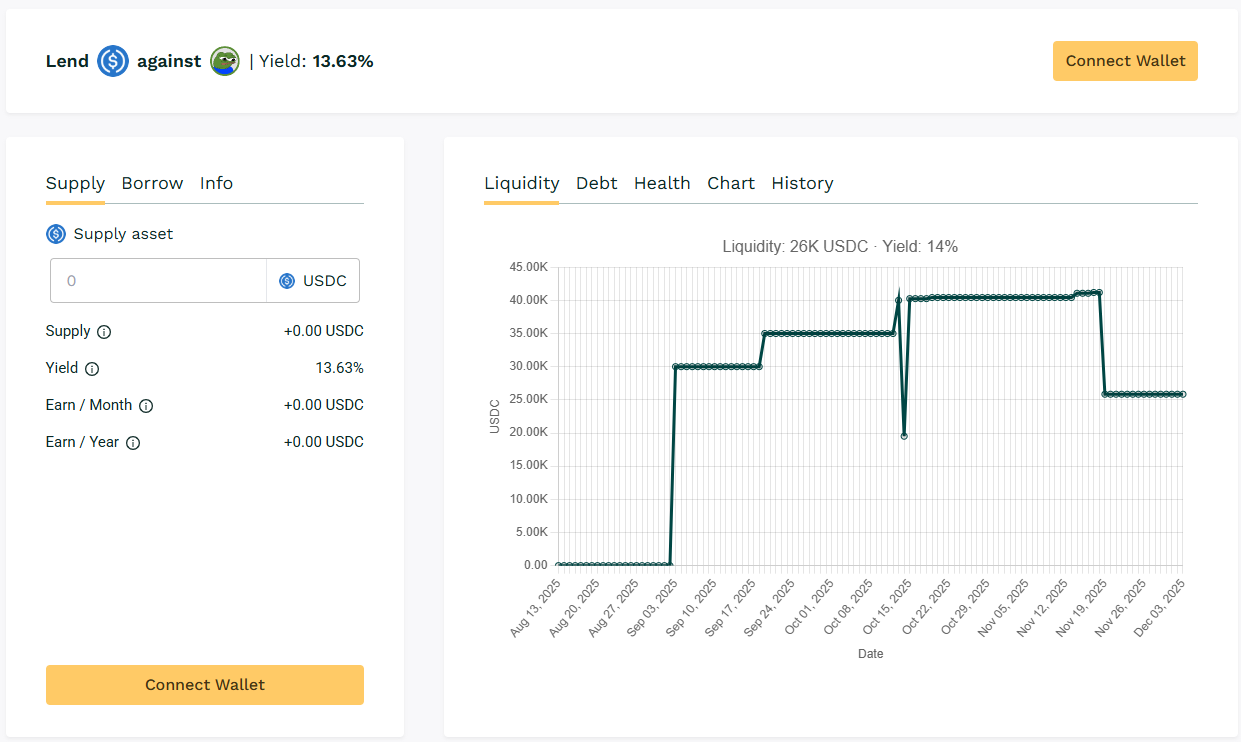This screenshot has width=1241, height=742.
Task: Focus the supply amount input field
Action: click(x=160, y=281)
